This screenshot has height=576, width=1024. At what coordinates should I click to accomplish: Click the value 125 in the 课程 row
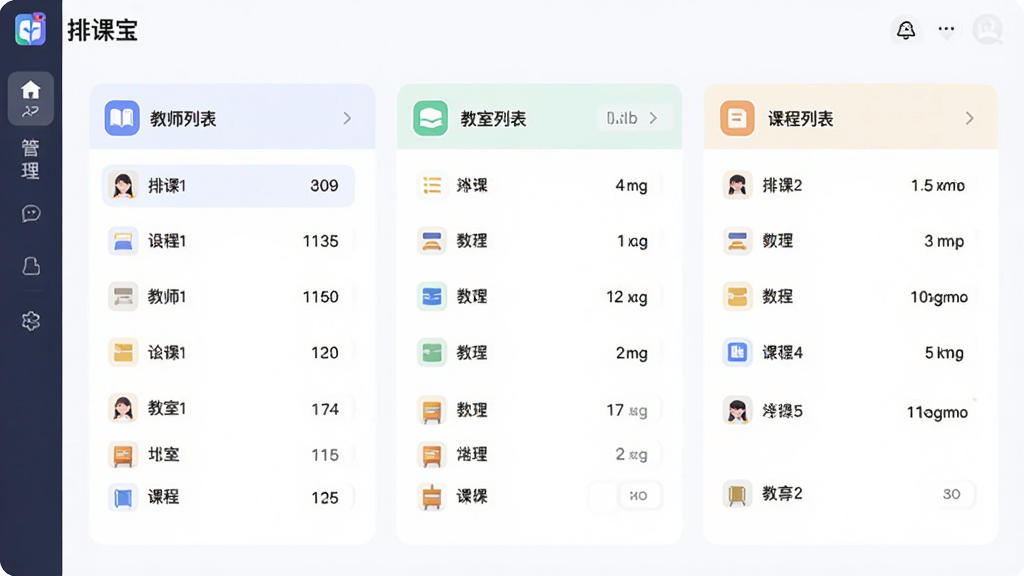325,498
